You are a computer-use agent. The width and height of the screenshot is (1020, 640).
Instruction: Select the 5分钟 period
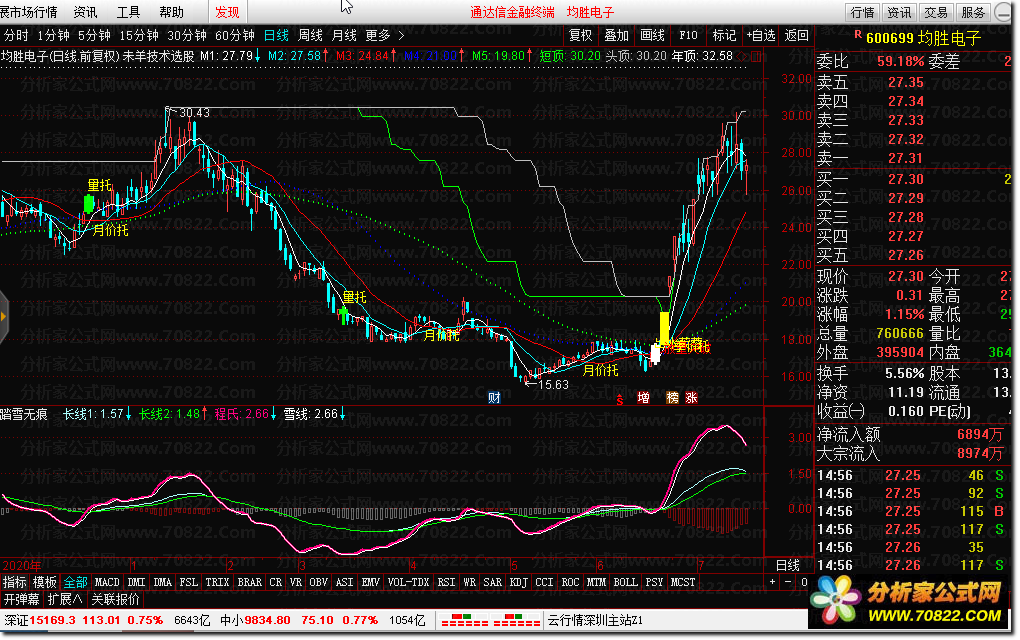94,35
